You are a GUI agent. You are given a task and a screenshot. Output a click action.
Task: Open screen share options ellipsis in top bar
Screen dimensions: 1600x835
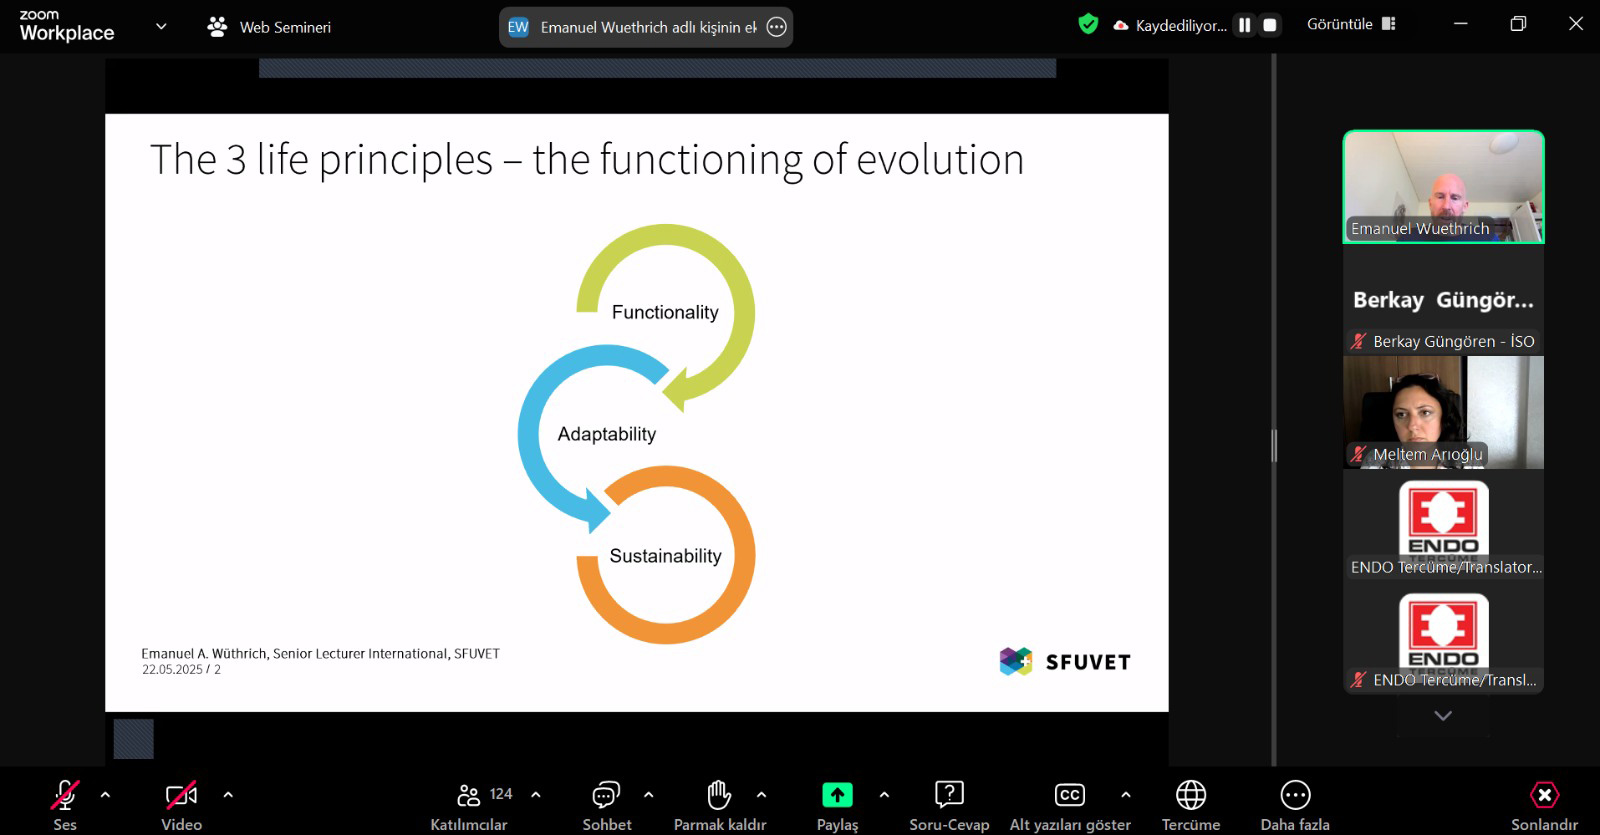tap(776, 27)
